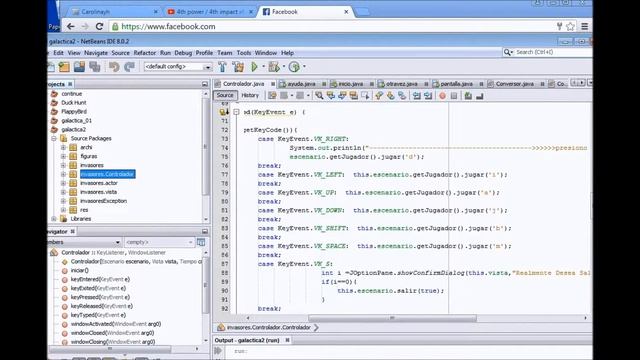Click the Projects panel down scroll arrow
This screenshot has width=640, height=360.
click(x=205, y=219)
